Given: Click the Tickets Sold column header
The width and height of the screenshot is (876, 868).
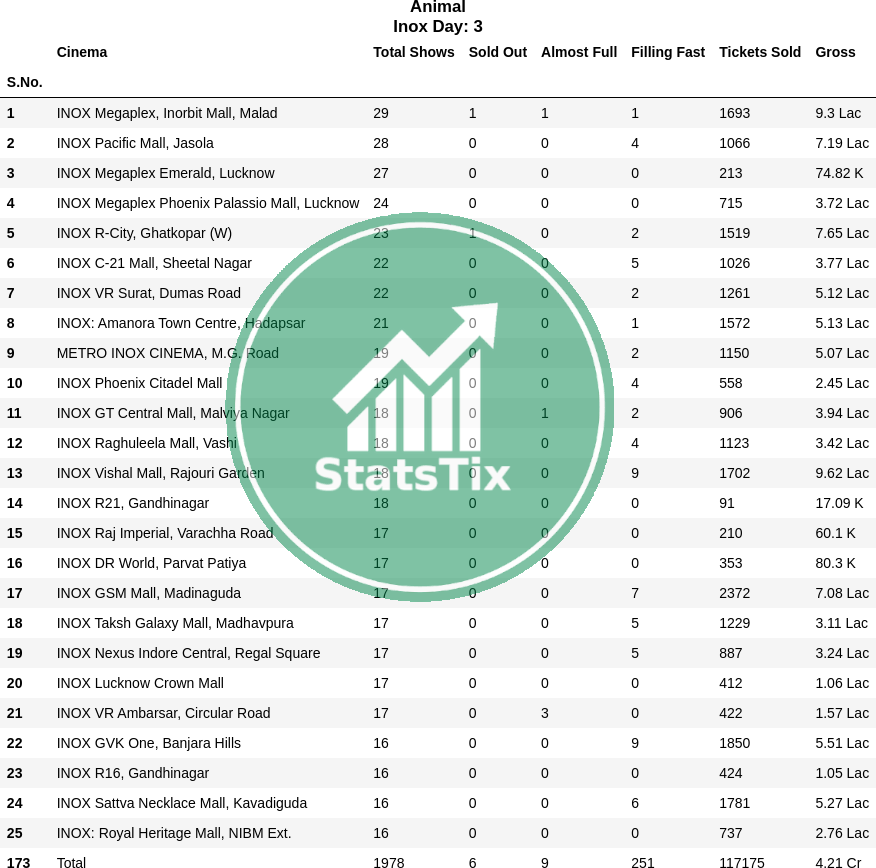Looking at the screenshot, I should (760, 52).
